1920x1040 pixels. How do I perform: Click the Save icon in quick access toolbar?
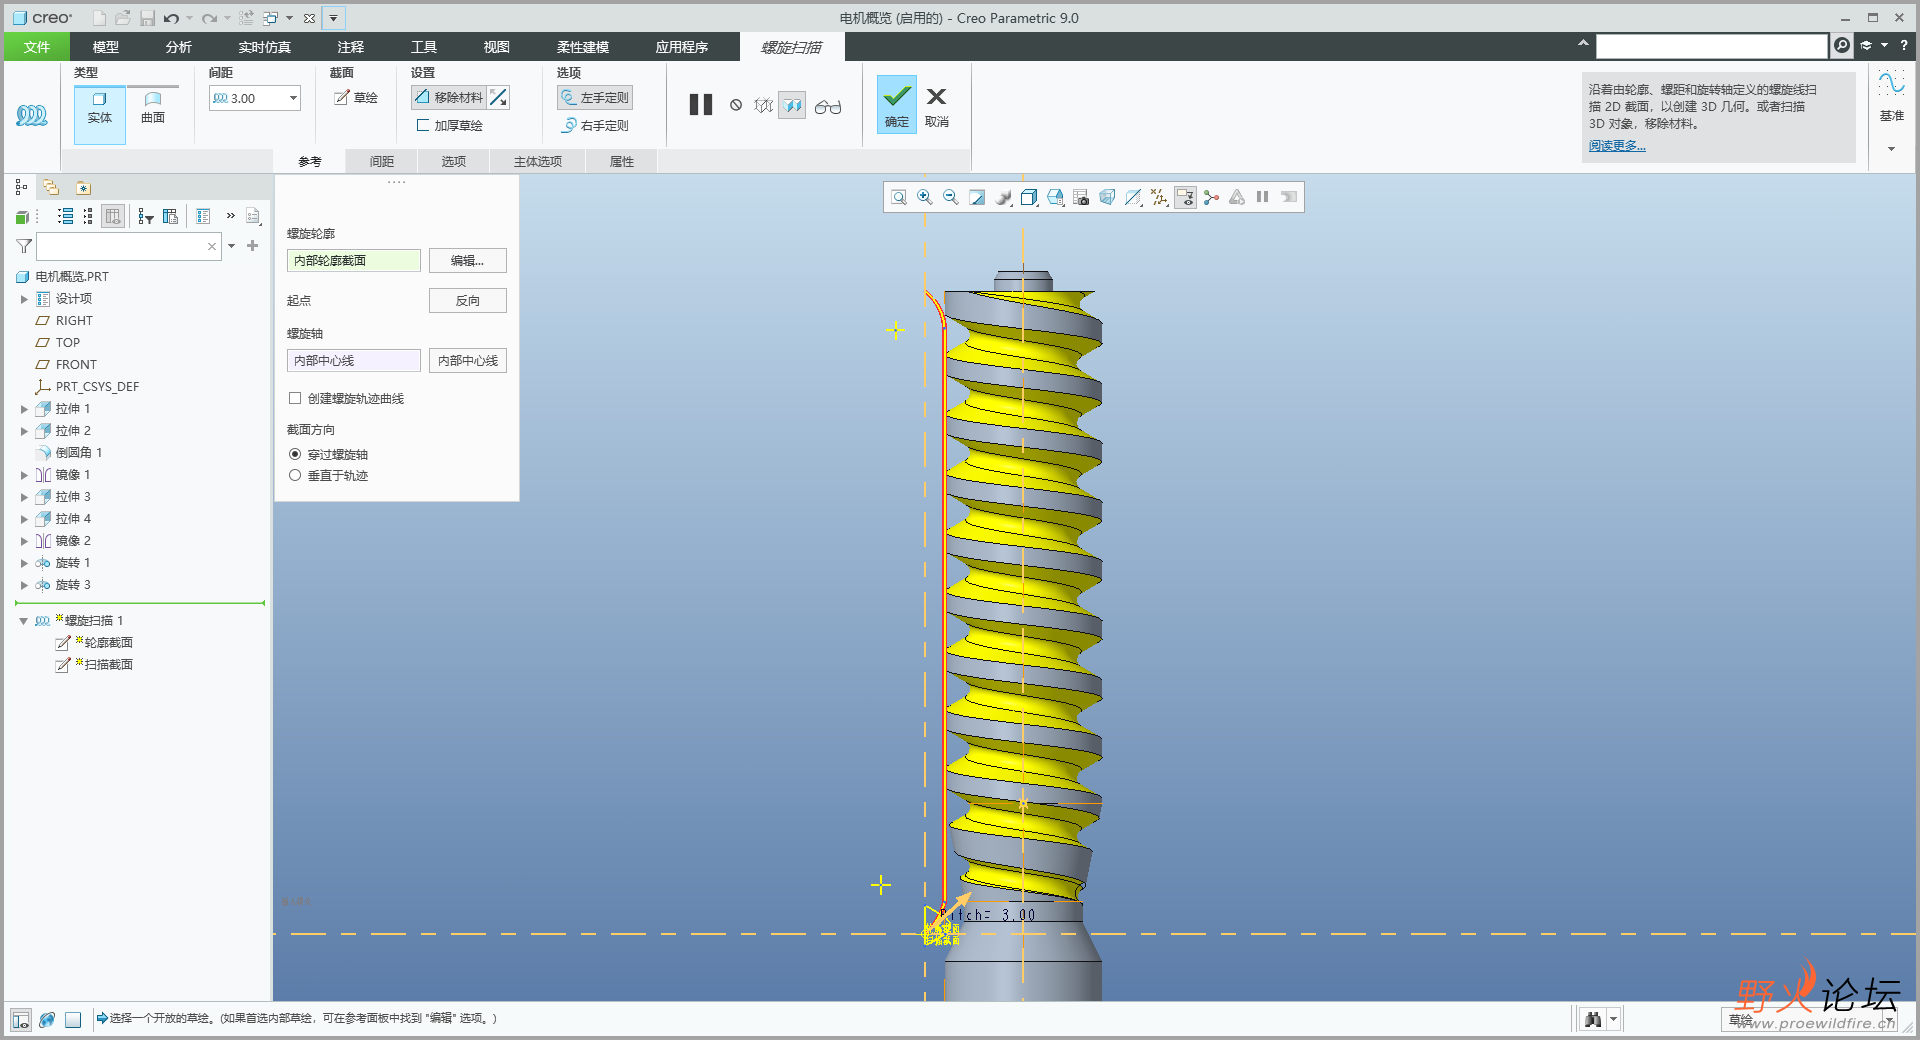tap(147, 18)
